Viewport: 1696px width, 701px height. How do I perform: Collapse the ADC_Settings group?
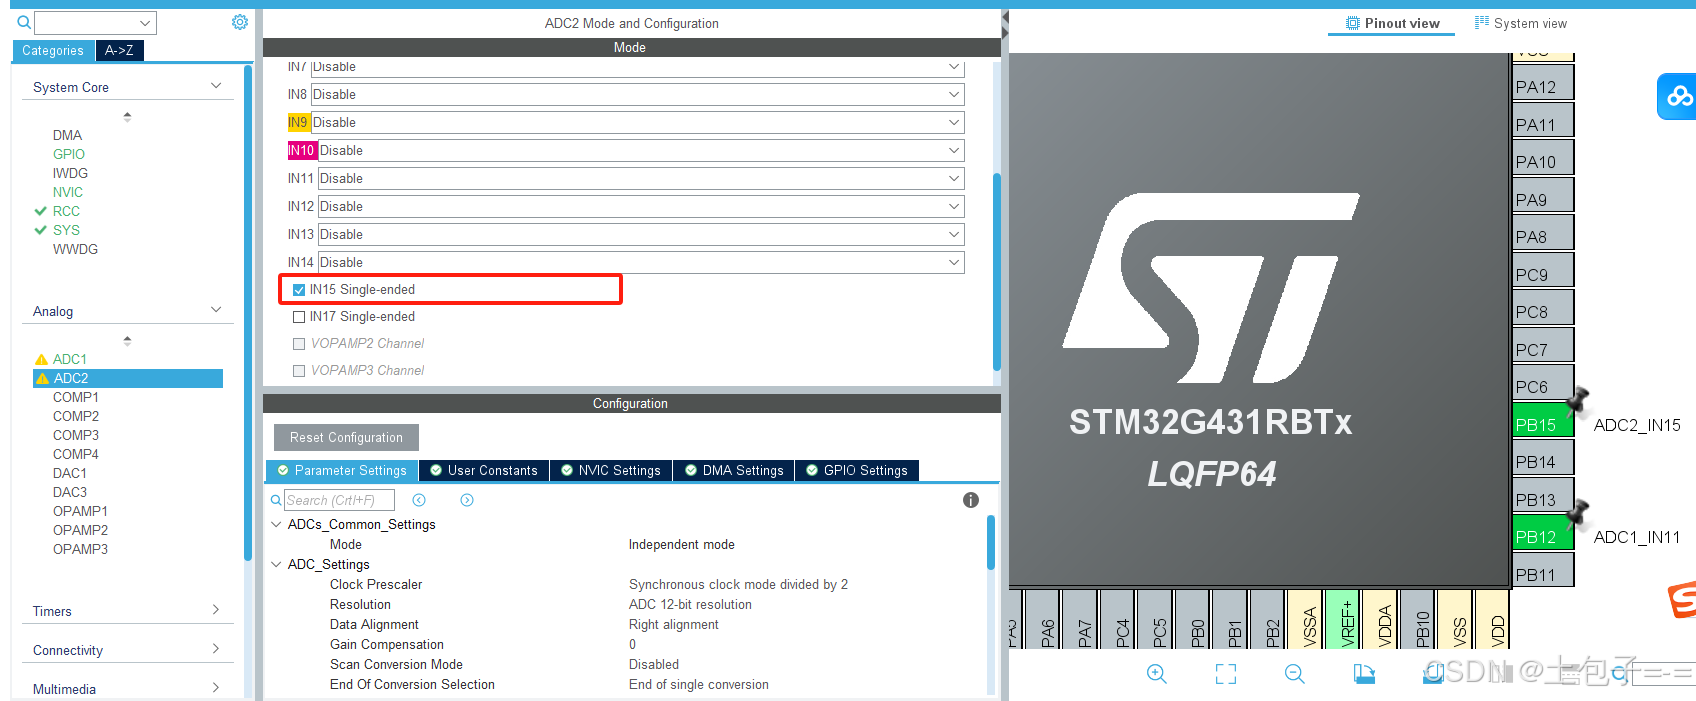pyautogui.click(x=276, y=564)
